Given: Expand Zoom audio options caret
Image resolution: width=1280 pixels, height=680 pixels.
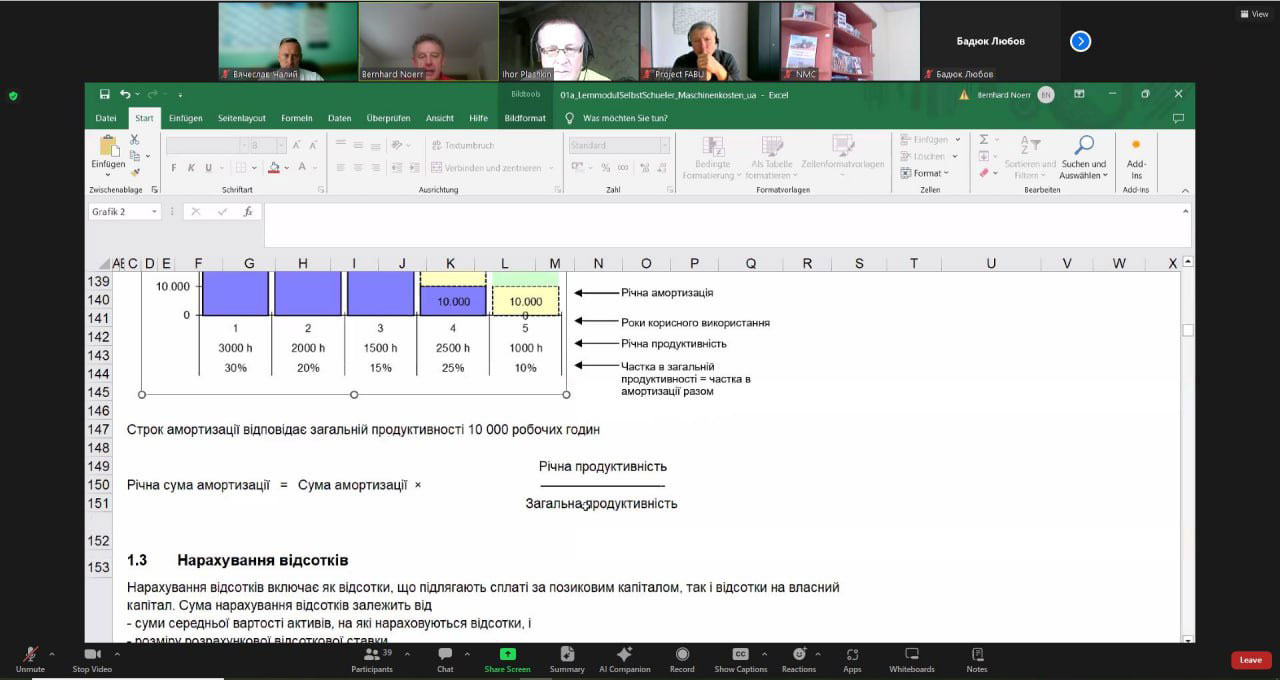Looking at the screenshot, I should [52, 653].
